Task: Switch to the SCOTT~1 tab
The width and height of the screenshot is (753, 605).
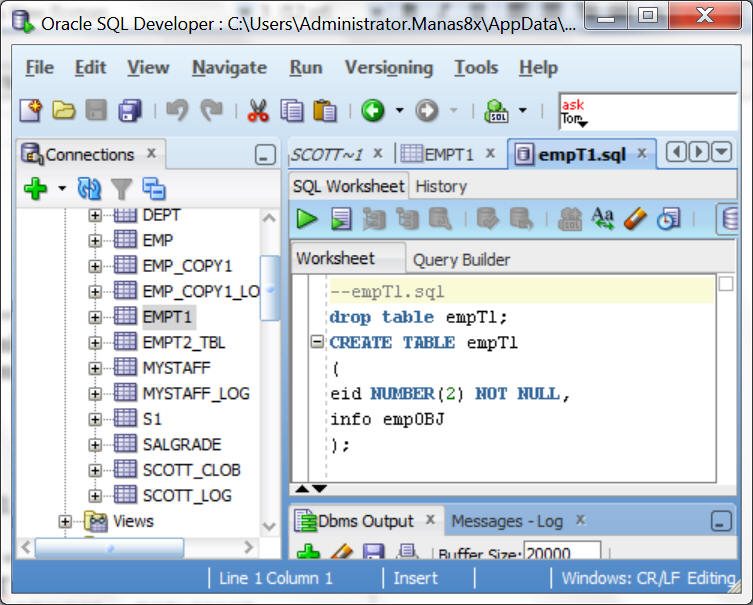Action: click(327, 154)
